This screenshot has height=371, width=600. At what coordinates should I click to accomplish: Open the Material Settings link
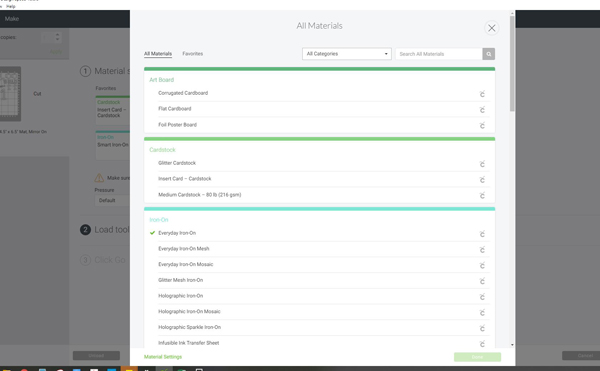point(163,357)
